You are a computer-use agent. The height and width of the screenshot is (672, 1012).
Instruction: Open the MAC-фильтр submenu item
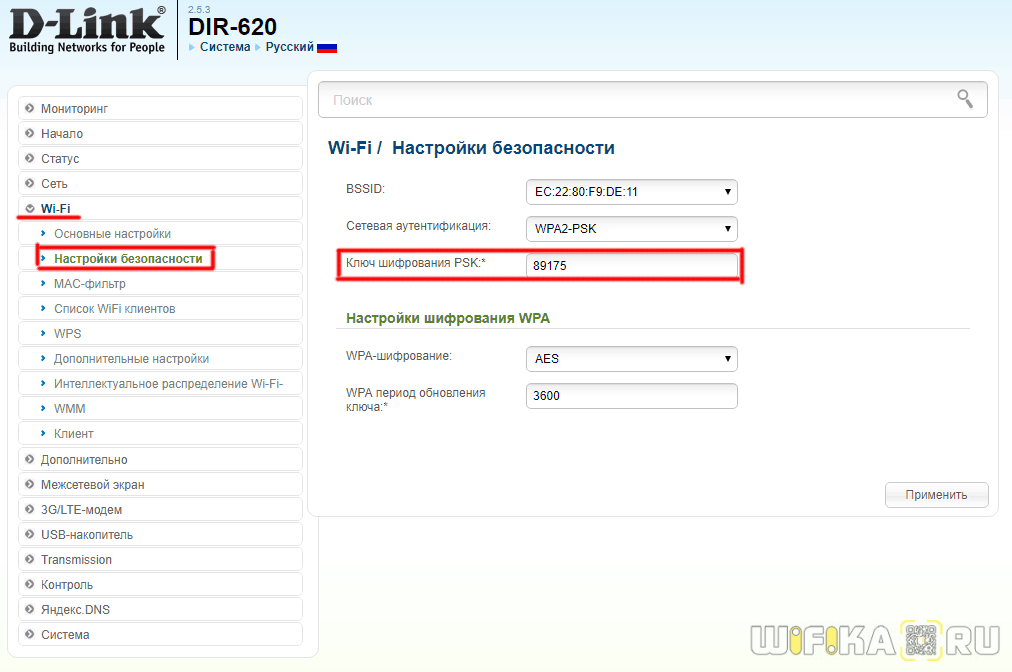coord(89,284)
